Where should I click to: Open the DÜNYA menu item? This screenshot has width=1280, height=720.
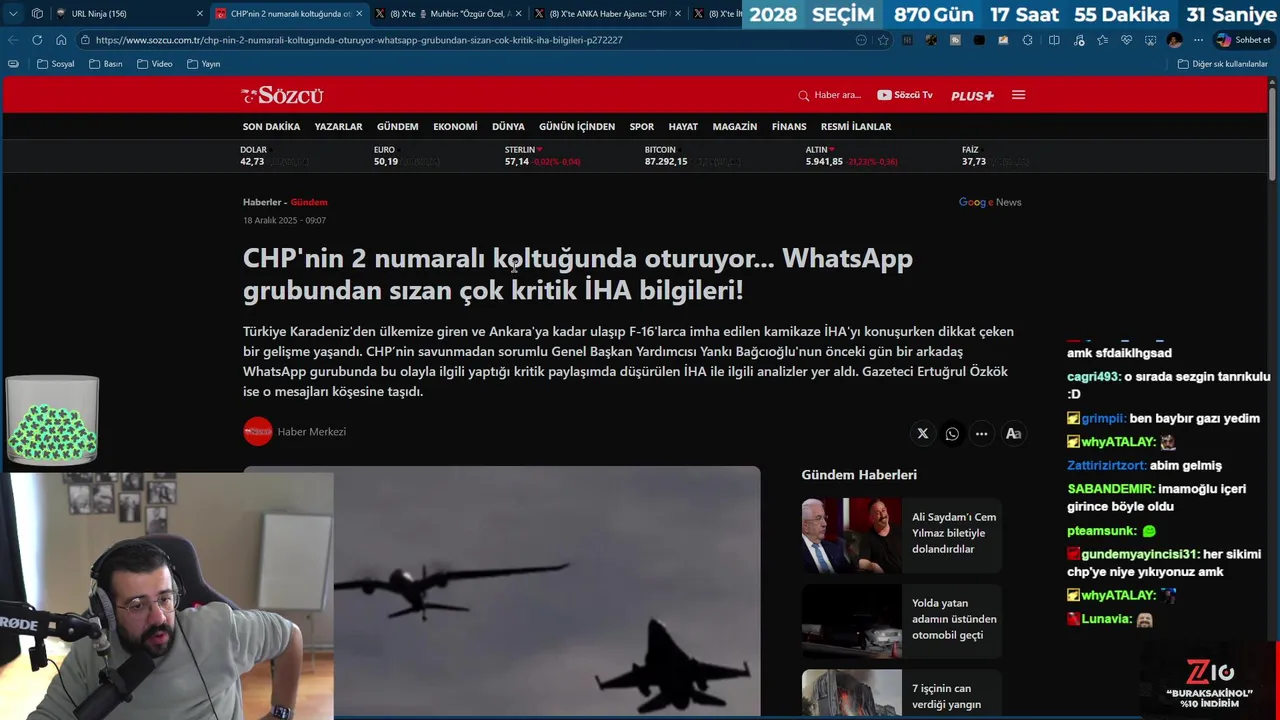(x=508, y=127)
